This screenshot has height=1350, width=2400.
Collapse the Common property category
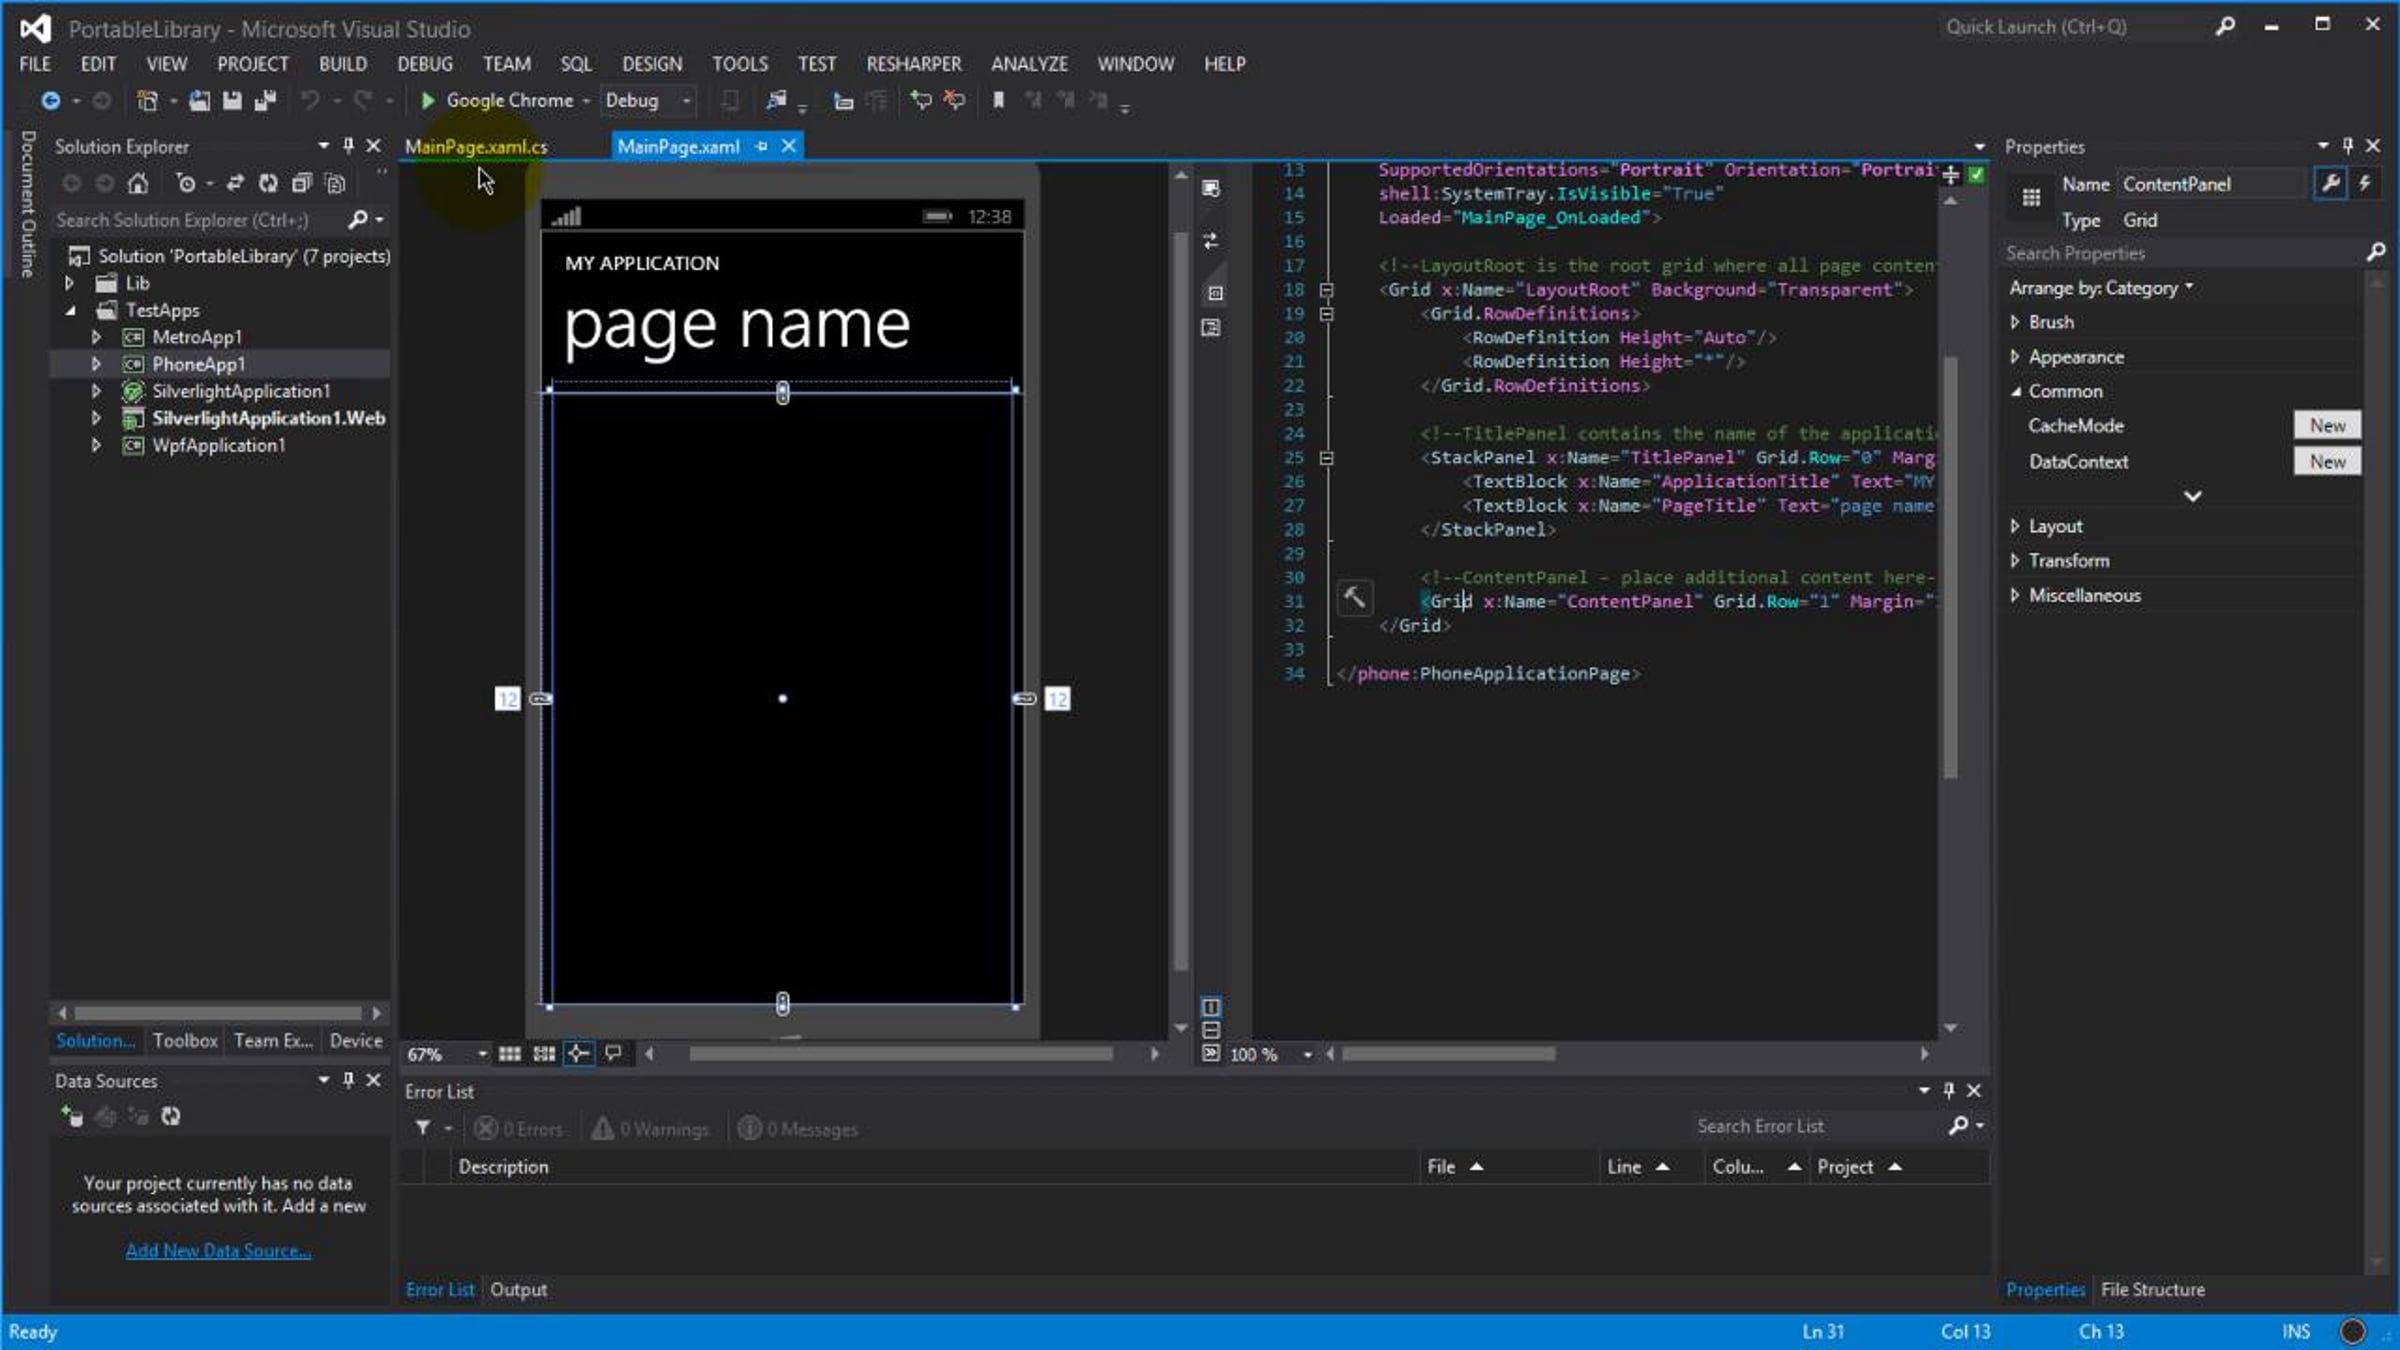coord(2015,391)
